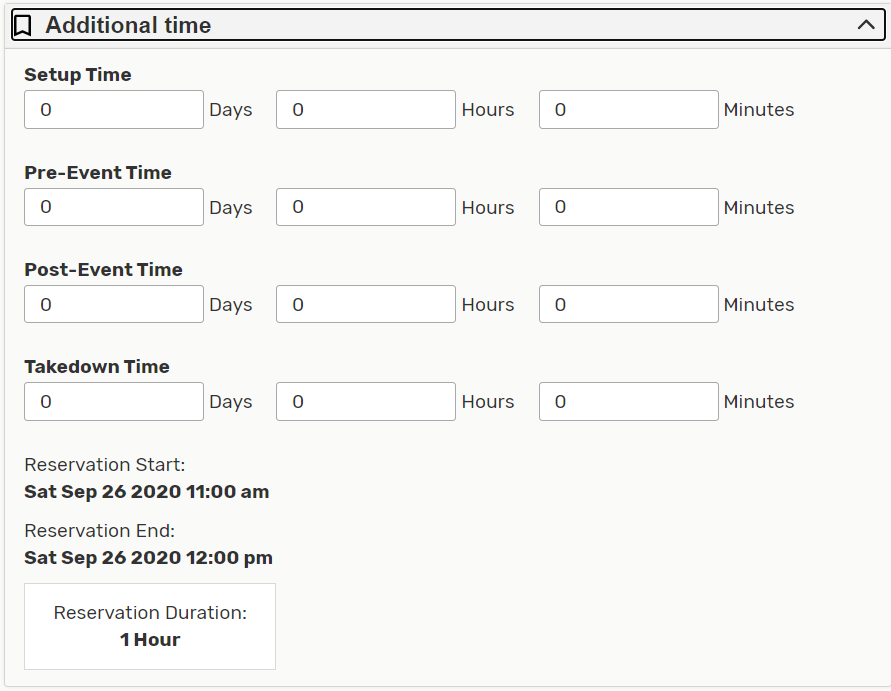This screenshot has width=891, height=691.
Task: Click into Post-Event Time Minutes box
Action: tap(628, 304)
